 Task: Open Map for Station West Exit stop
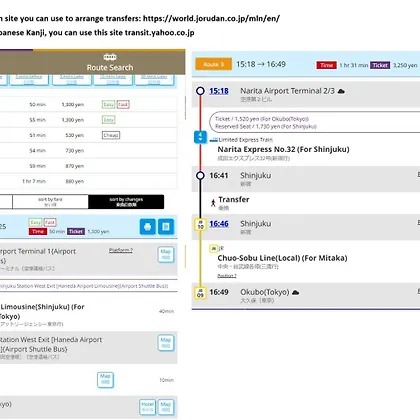point(166,343)
